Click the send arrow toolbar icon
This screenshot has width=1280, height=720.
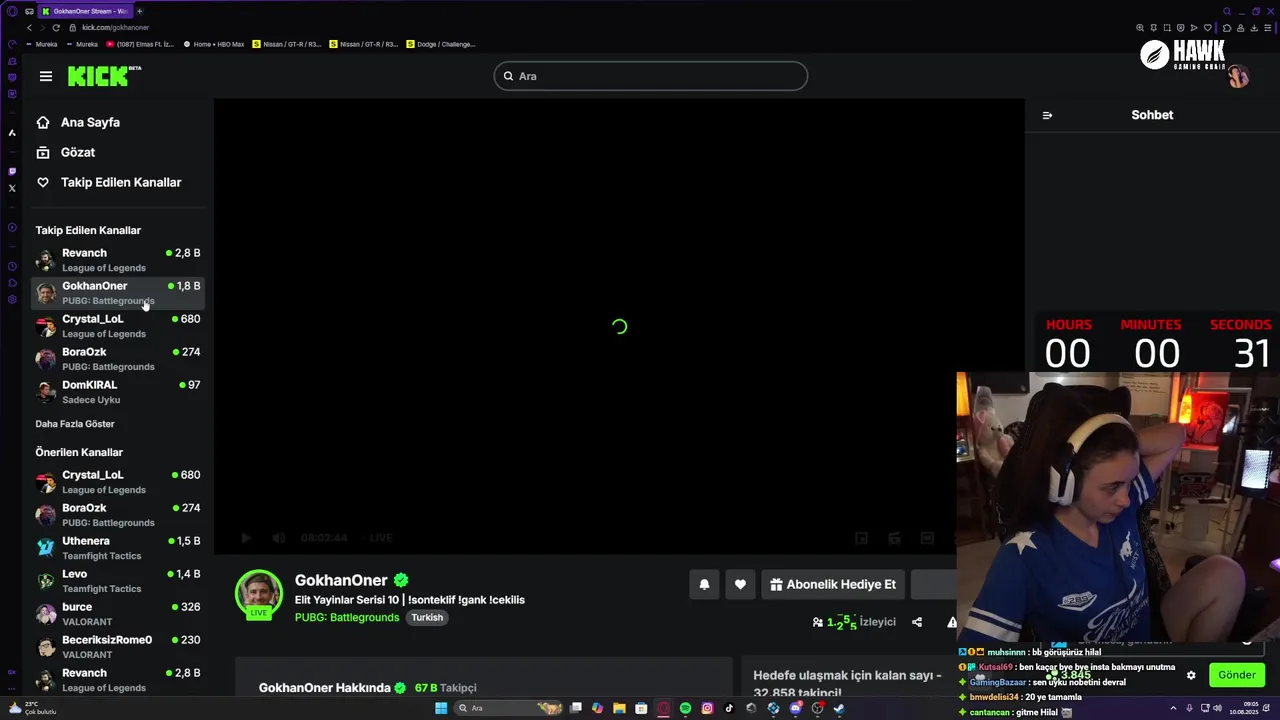1194,28
